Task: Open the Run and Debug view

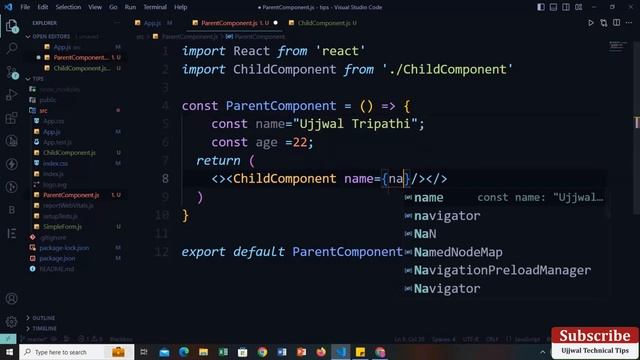Action: (11, 95)
